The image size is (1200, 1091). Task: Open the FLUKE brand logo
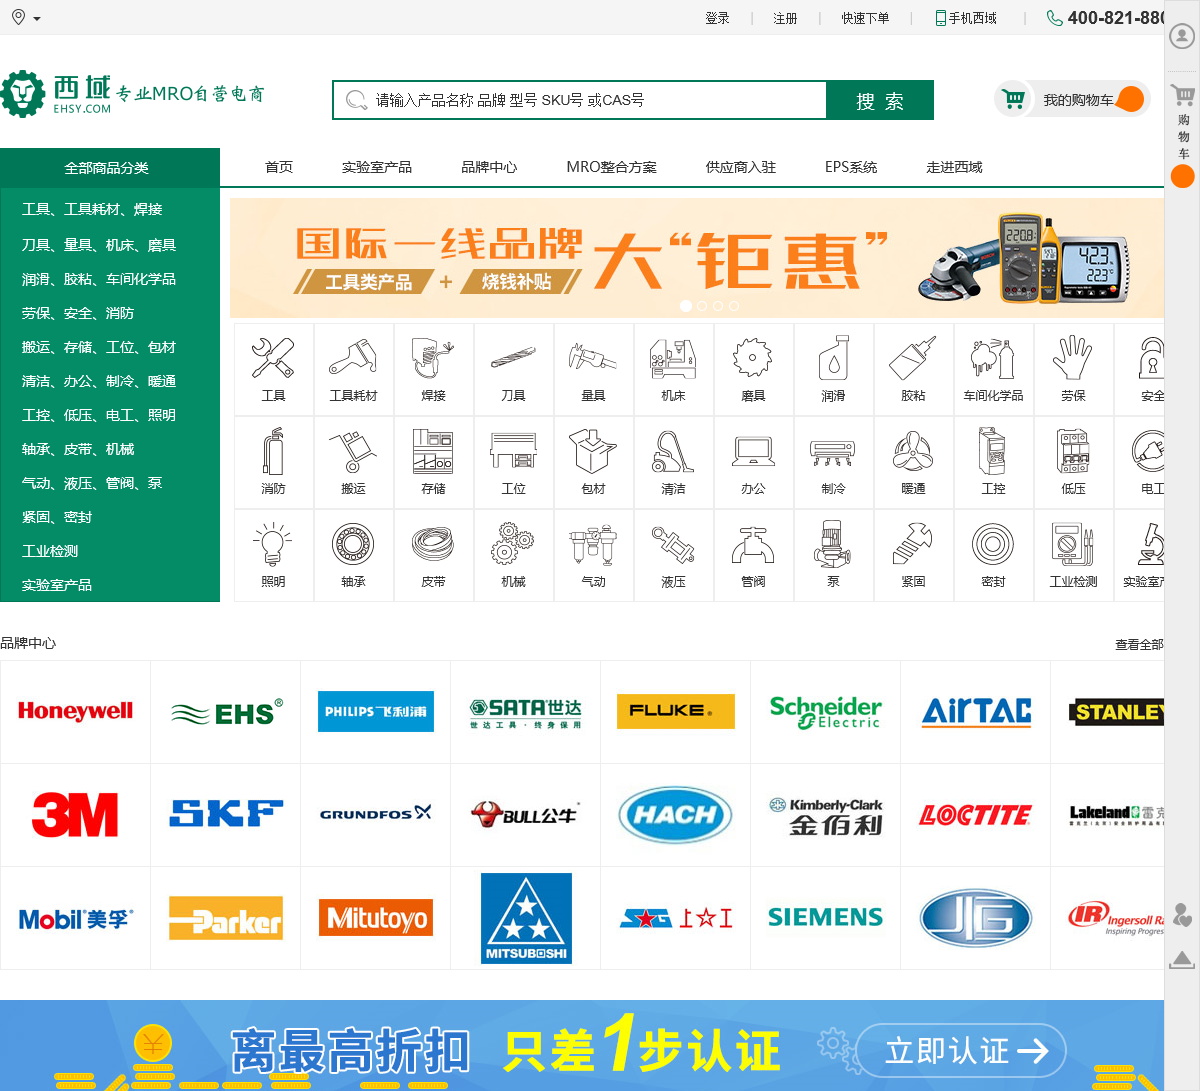tap(676, 711)
